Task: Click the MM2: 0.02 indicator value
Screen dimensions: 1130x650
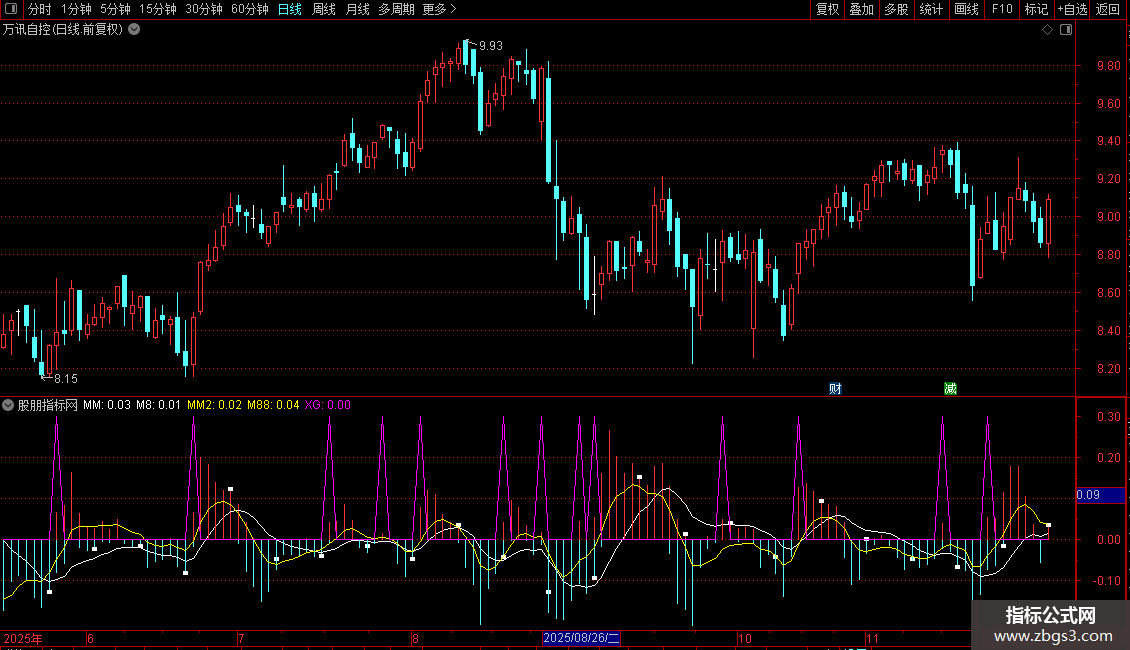Action: [215, 405]
